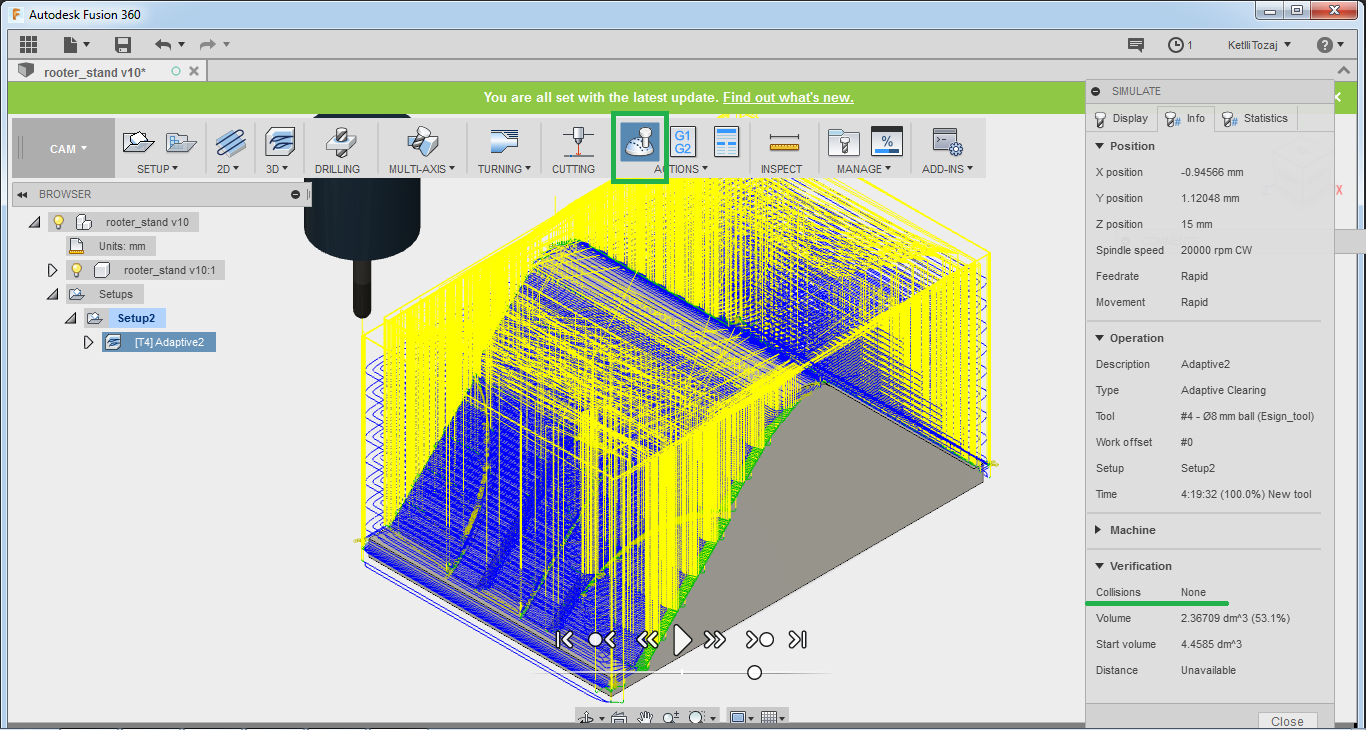1366x730 pixels.
Task: Collapse the Verification section
Action: click(x=1101, y=566)
